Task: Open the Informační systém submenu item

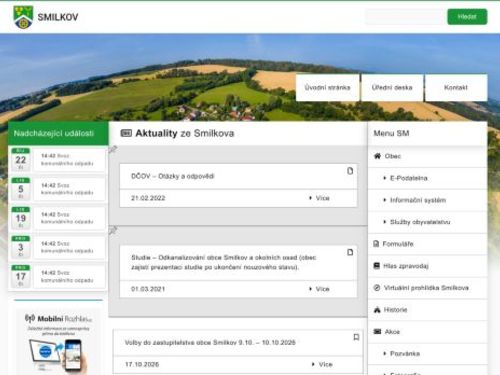Action: (x=418, y=200)
